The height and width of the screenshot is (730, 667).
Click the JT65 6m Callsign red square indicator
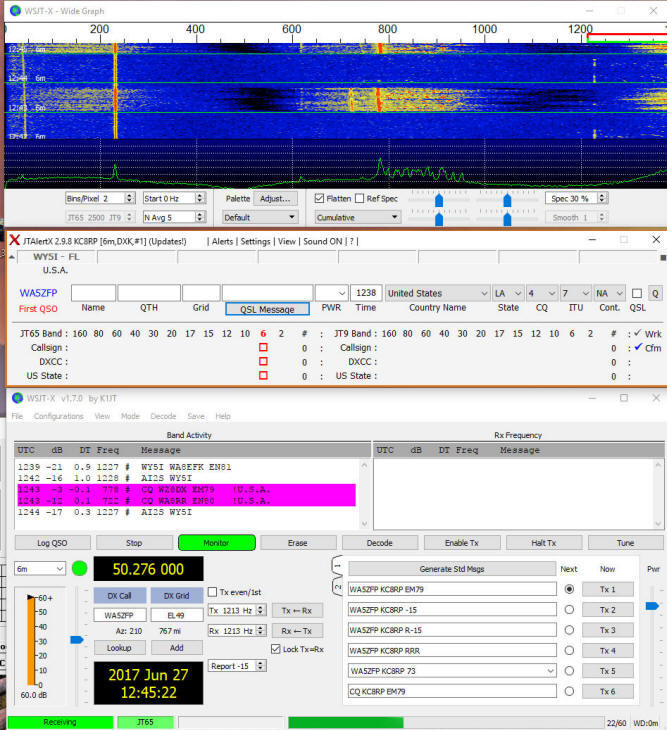pos(263,347)
